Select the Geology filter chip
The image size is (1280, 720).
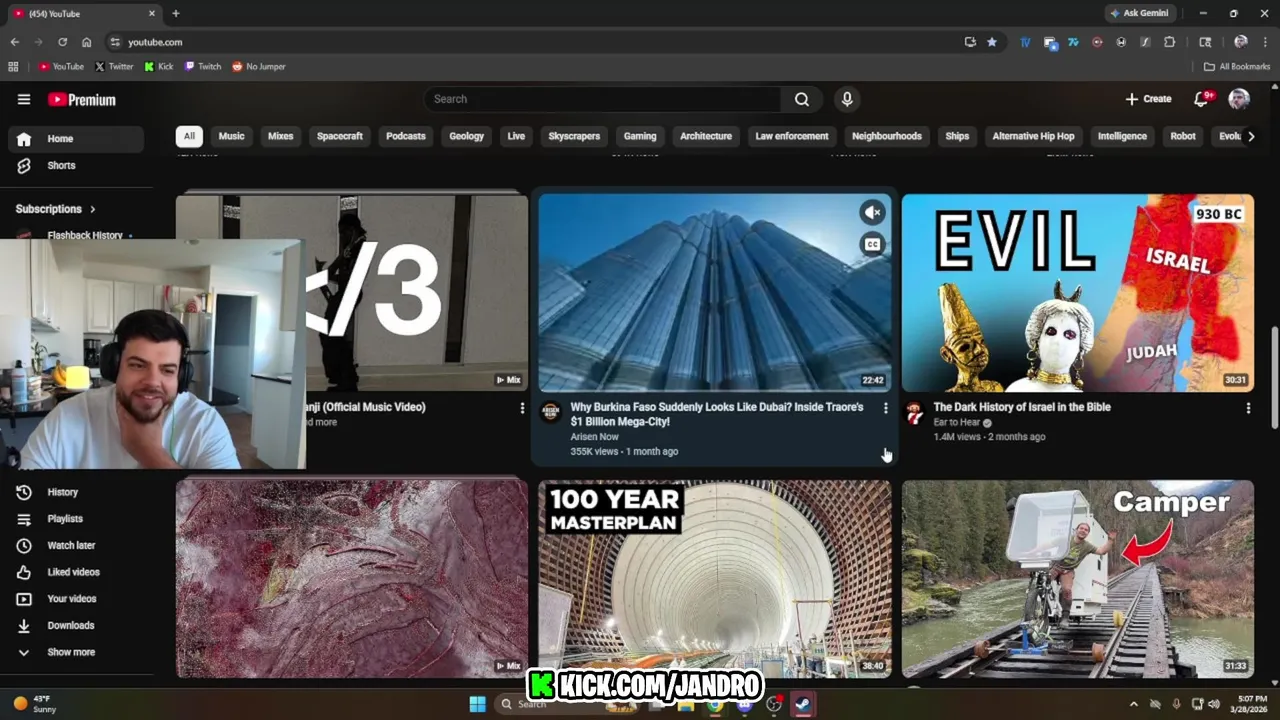(x=466, y=136)
